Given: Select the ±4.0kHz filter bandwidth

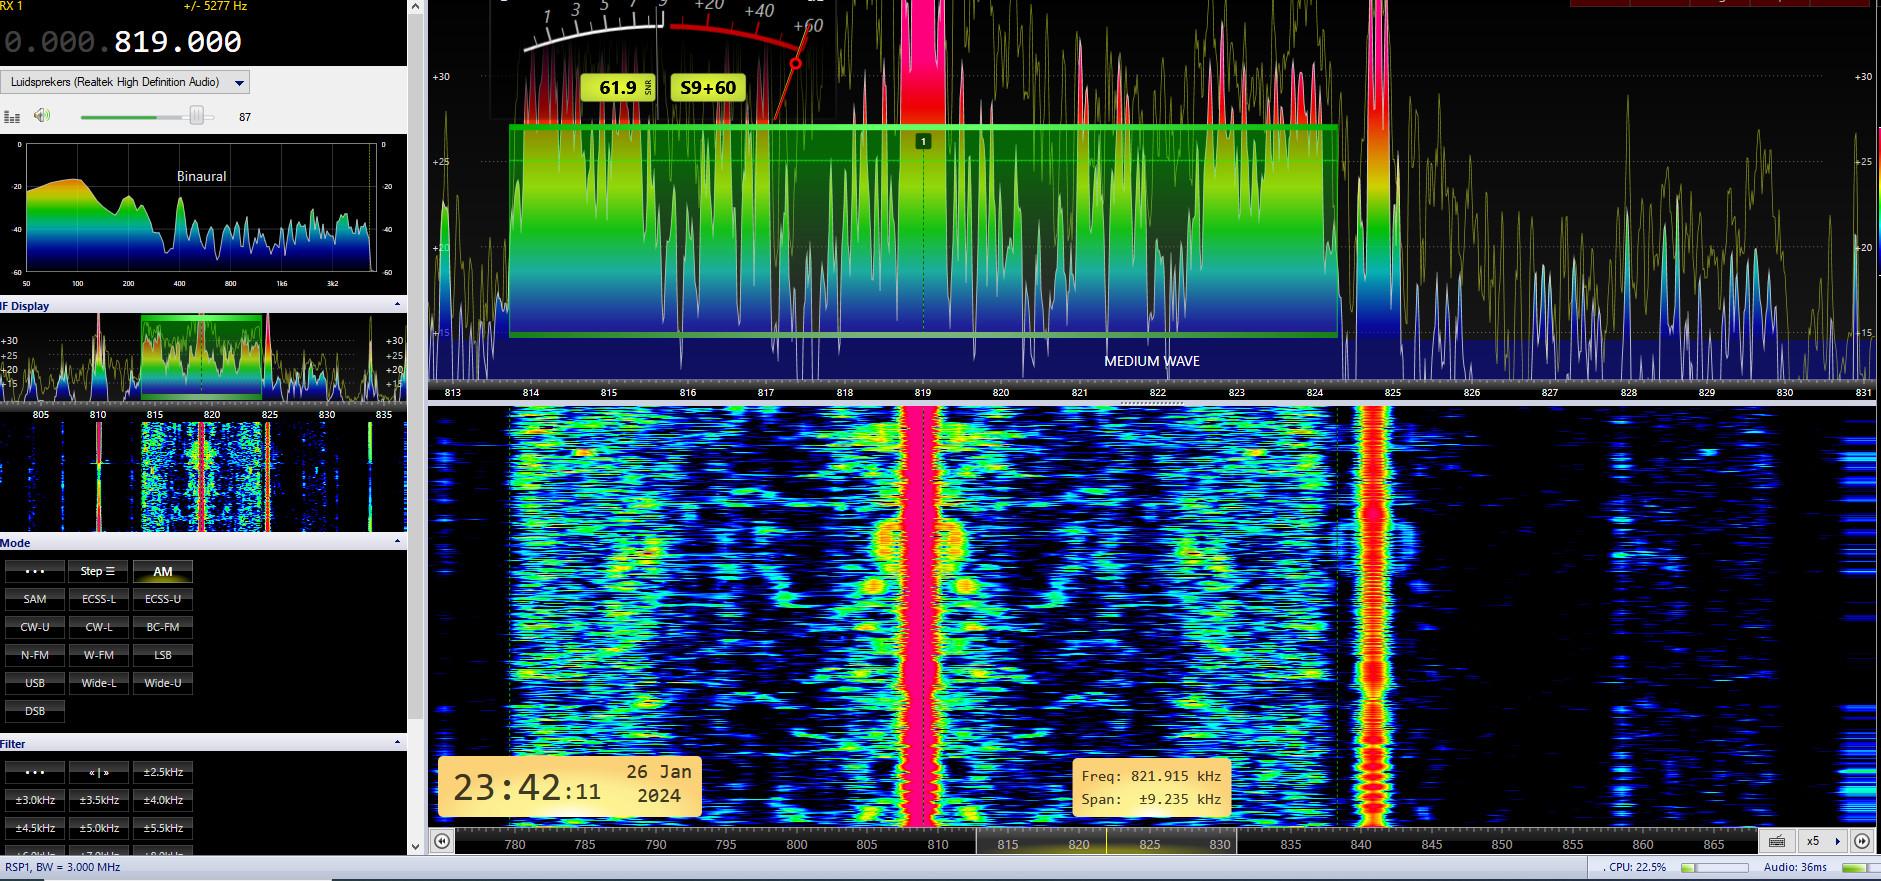Looking at the screenshot, I should (x=162, y=801).
